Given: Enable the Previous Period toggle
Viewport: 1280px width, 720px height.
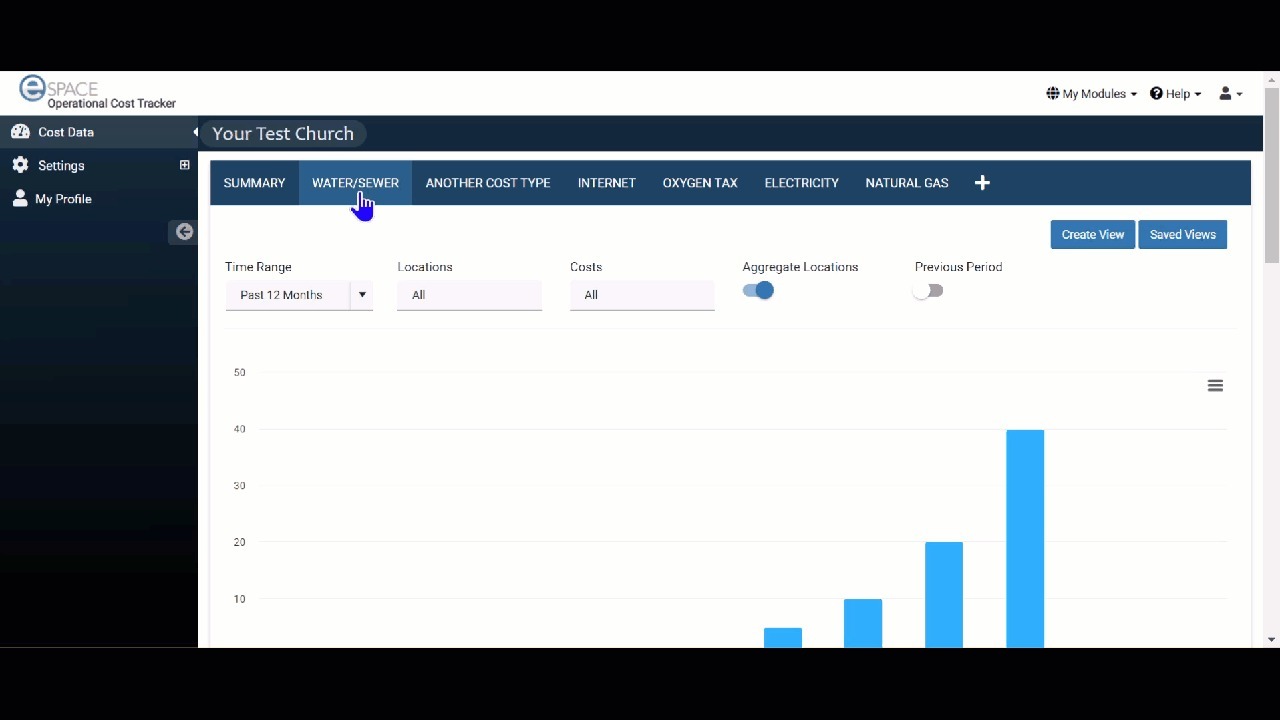Looking at the screenshot, I should (x=928, y=291).
